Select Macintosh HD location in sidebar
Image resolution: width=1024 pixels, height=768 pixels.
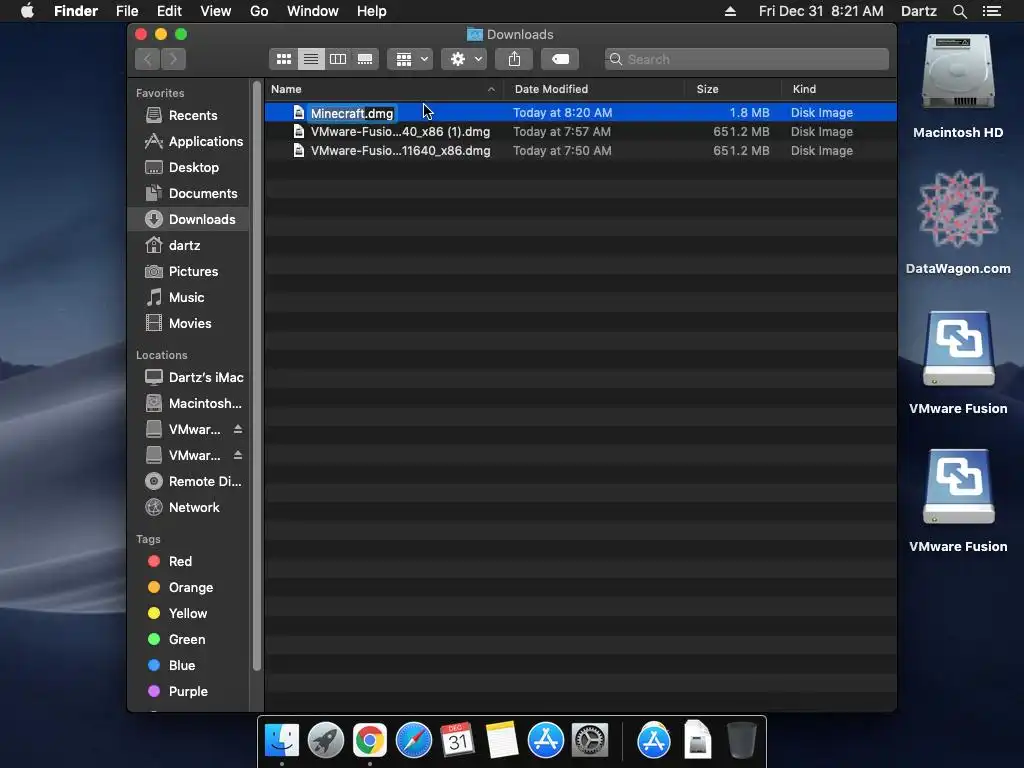pos(188,404)
